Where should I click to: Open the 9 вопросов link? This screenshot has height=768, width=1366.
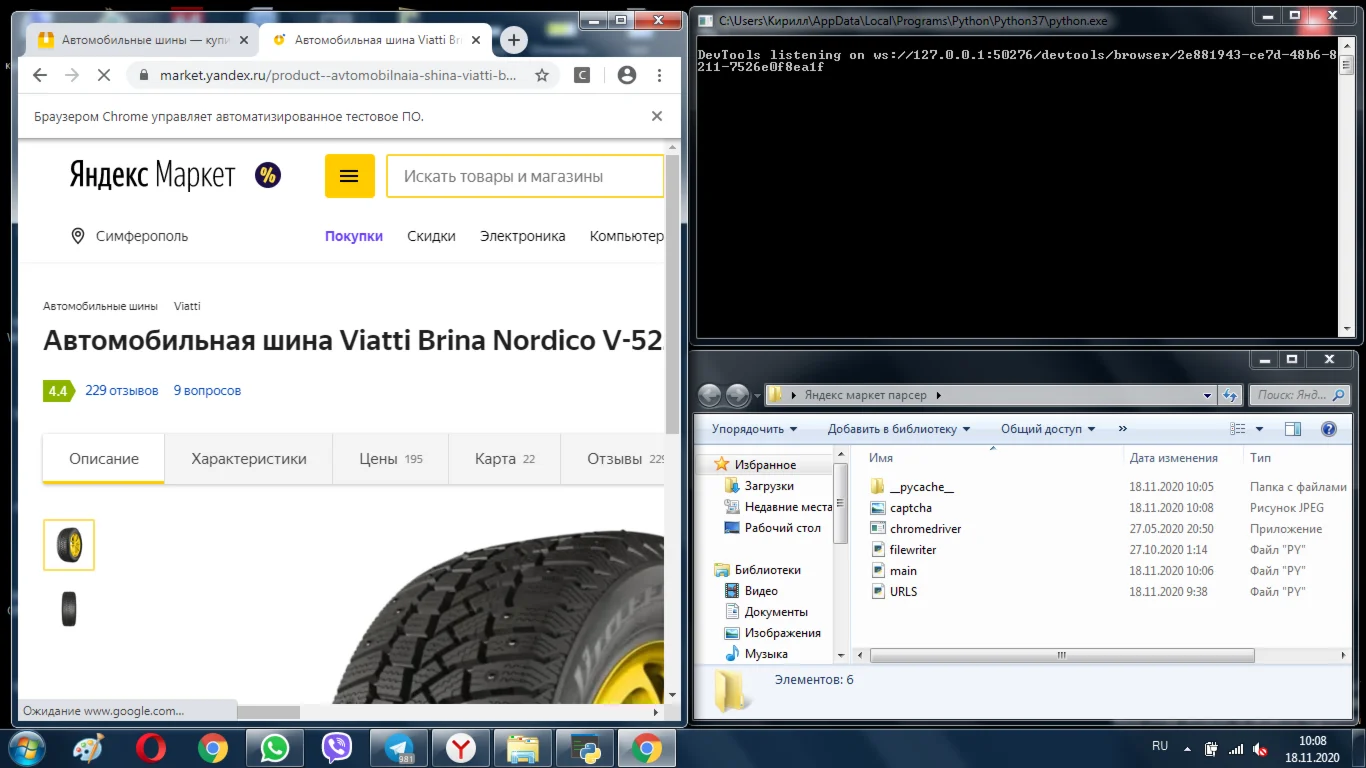tap(207, 391)
